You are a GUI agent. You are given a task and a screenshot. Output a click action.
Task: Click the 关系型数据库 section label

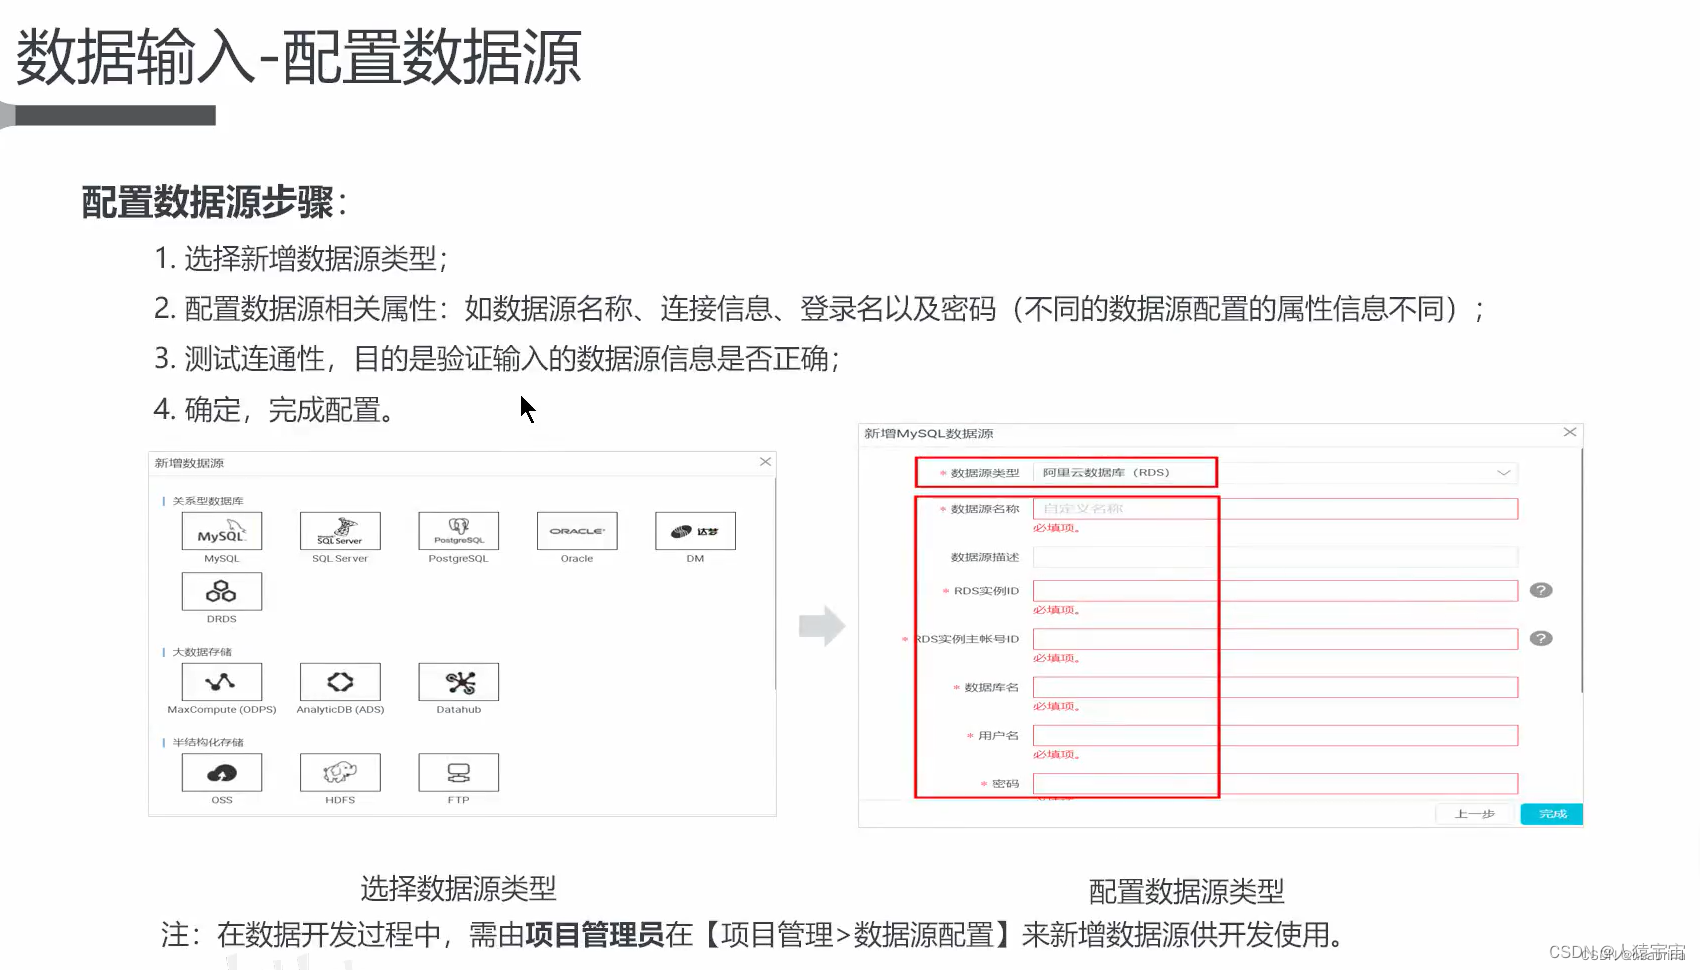[x=208, y=501]
